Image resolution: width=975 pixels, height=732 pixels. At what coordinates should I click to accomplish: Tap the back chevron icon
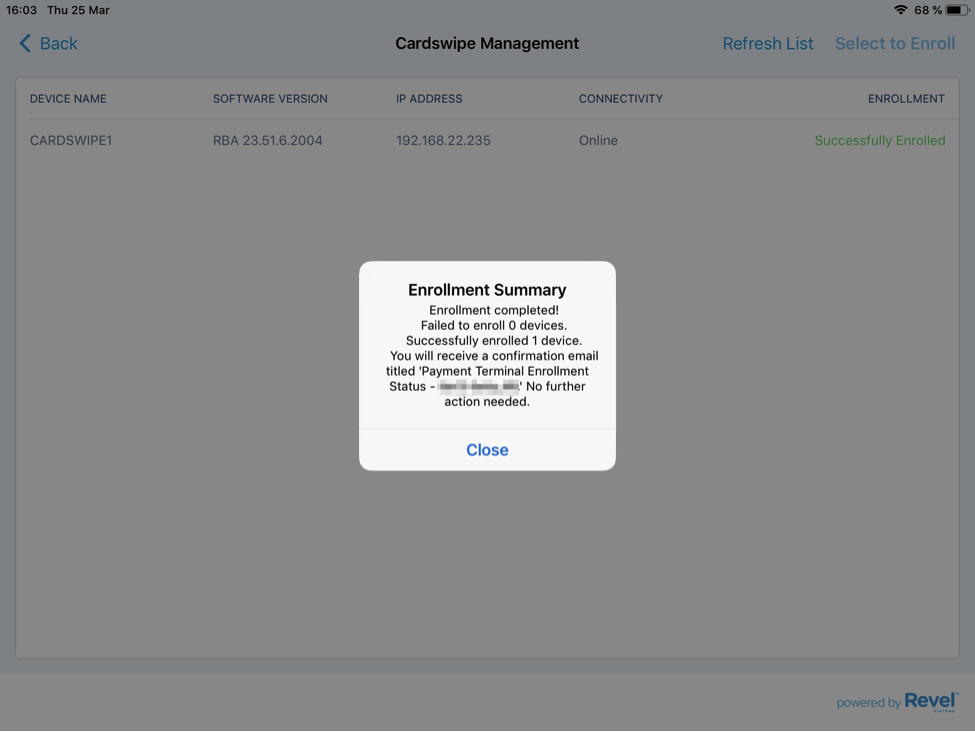24,43
